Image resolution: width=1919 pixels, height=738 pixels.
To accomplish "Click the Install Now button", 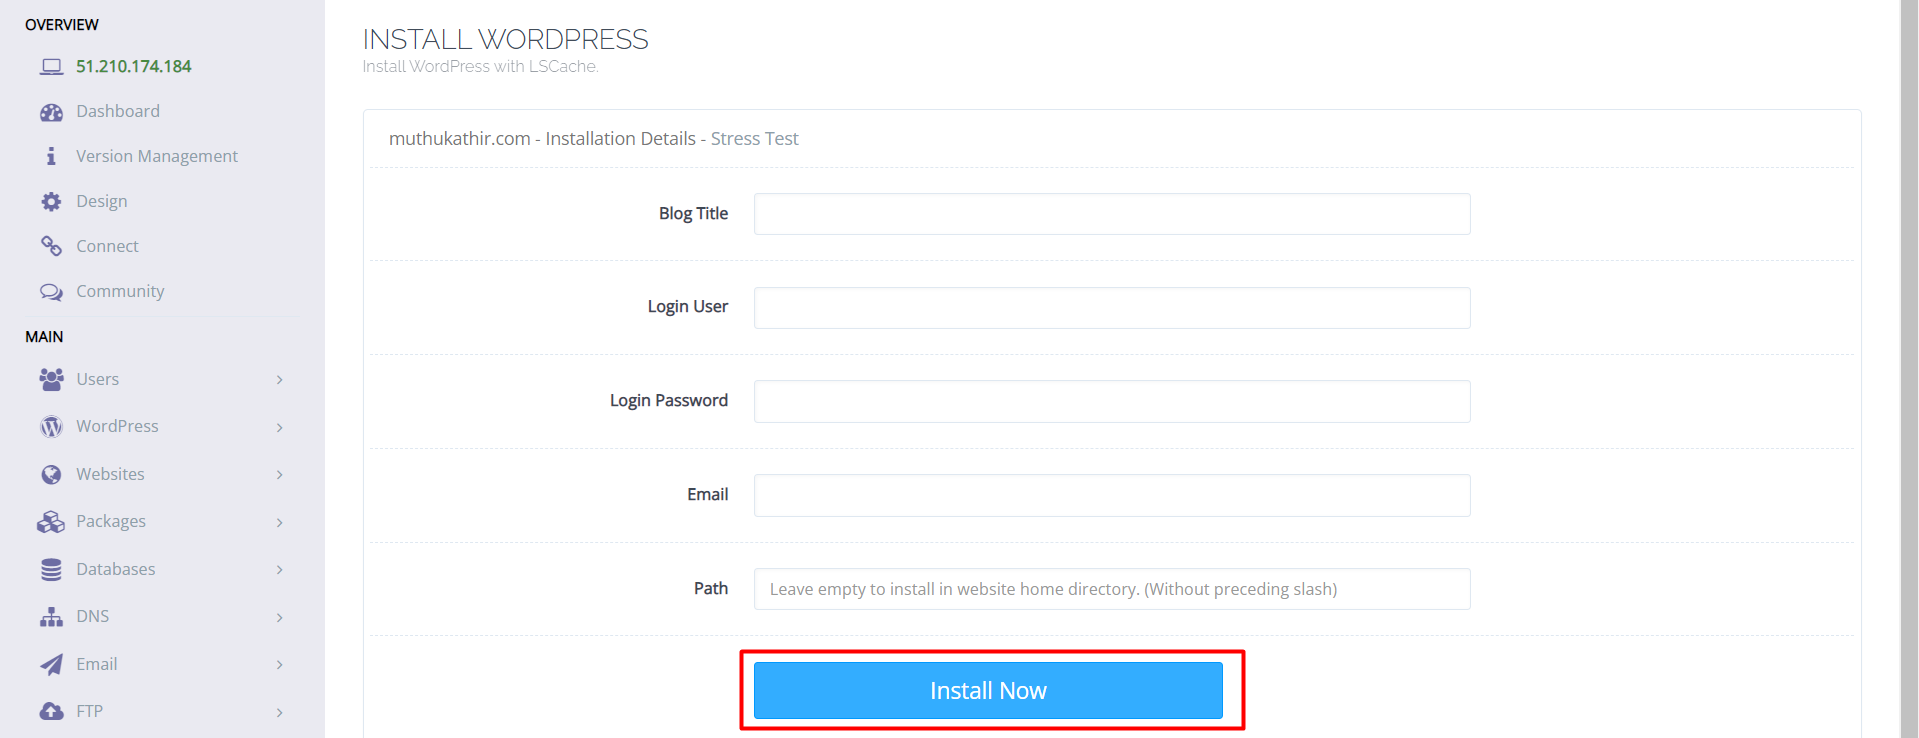I will click(988, 690).
